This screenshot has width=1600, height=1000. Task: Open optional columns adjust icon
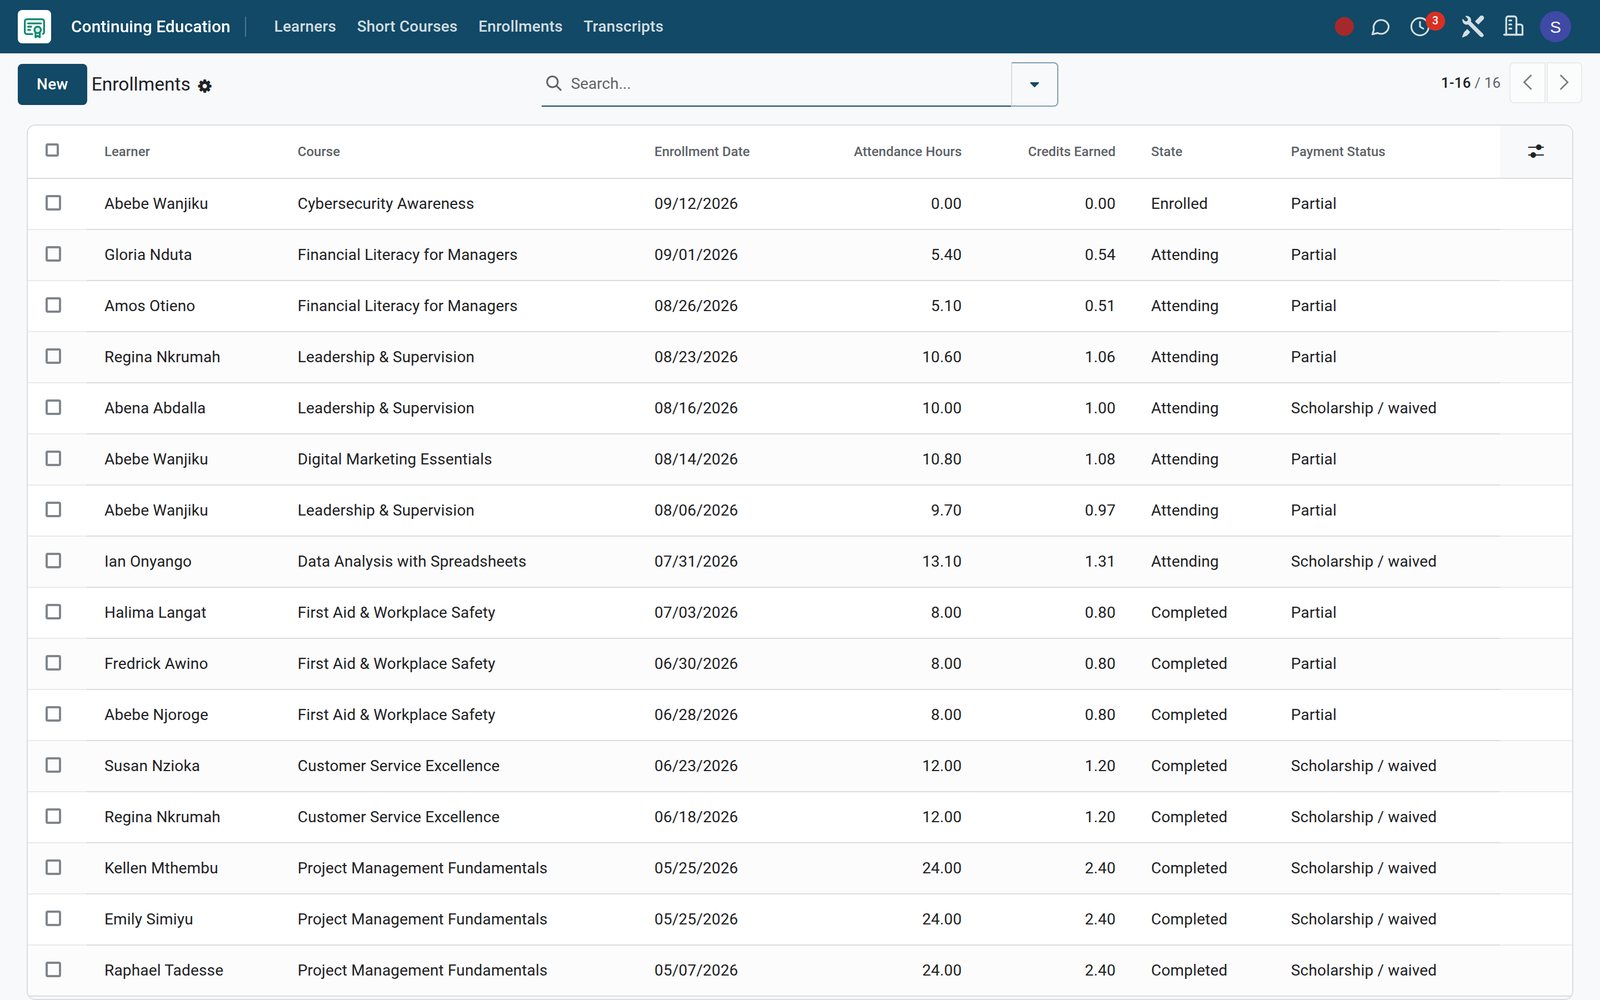pyautogui.click(x=1536, y=151)
